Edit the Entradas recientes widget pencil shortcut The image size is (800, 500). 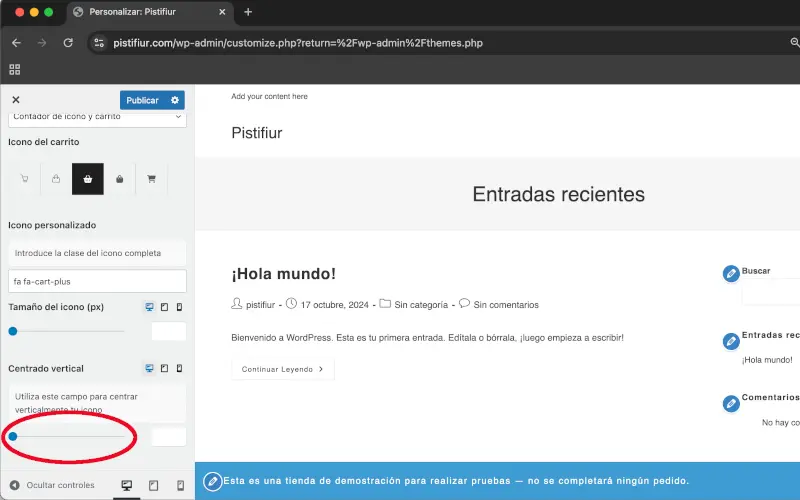731,341
